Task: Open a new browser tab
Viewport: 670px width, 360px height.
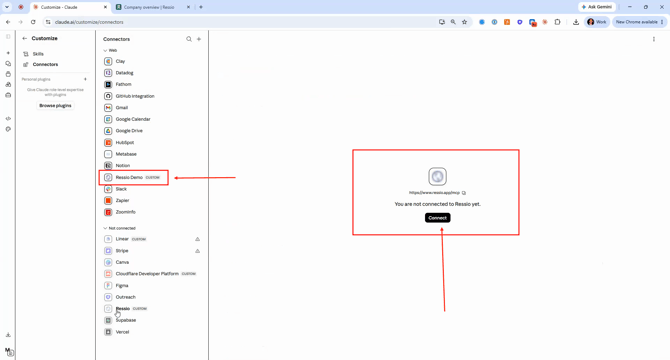Action: click(x=201, y=7)
